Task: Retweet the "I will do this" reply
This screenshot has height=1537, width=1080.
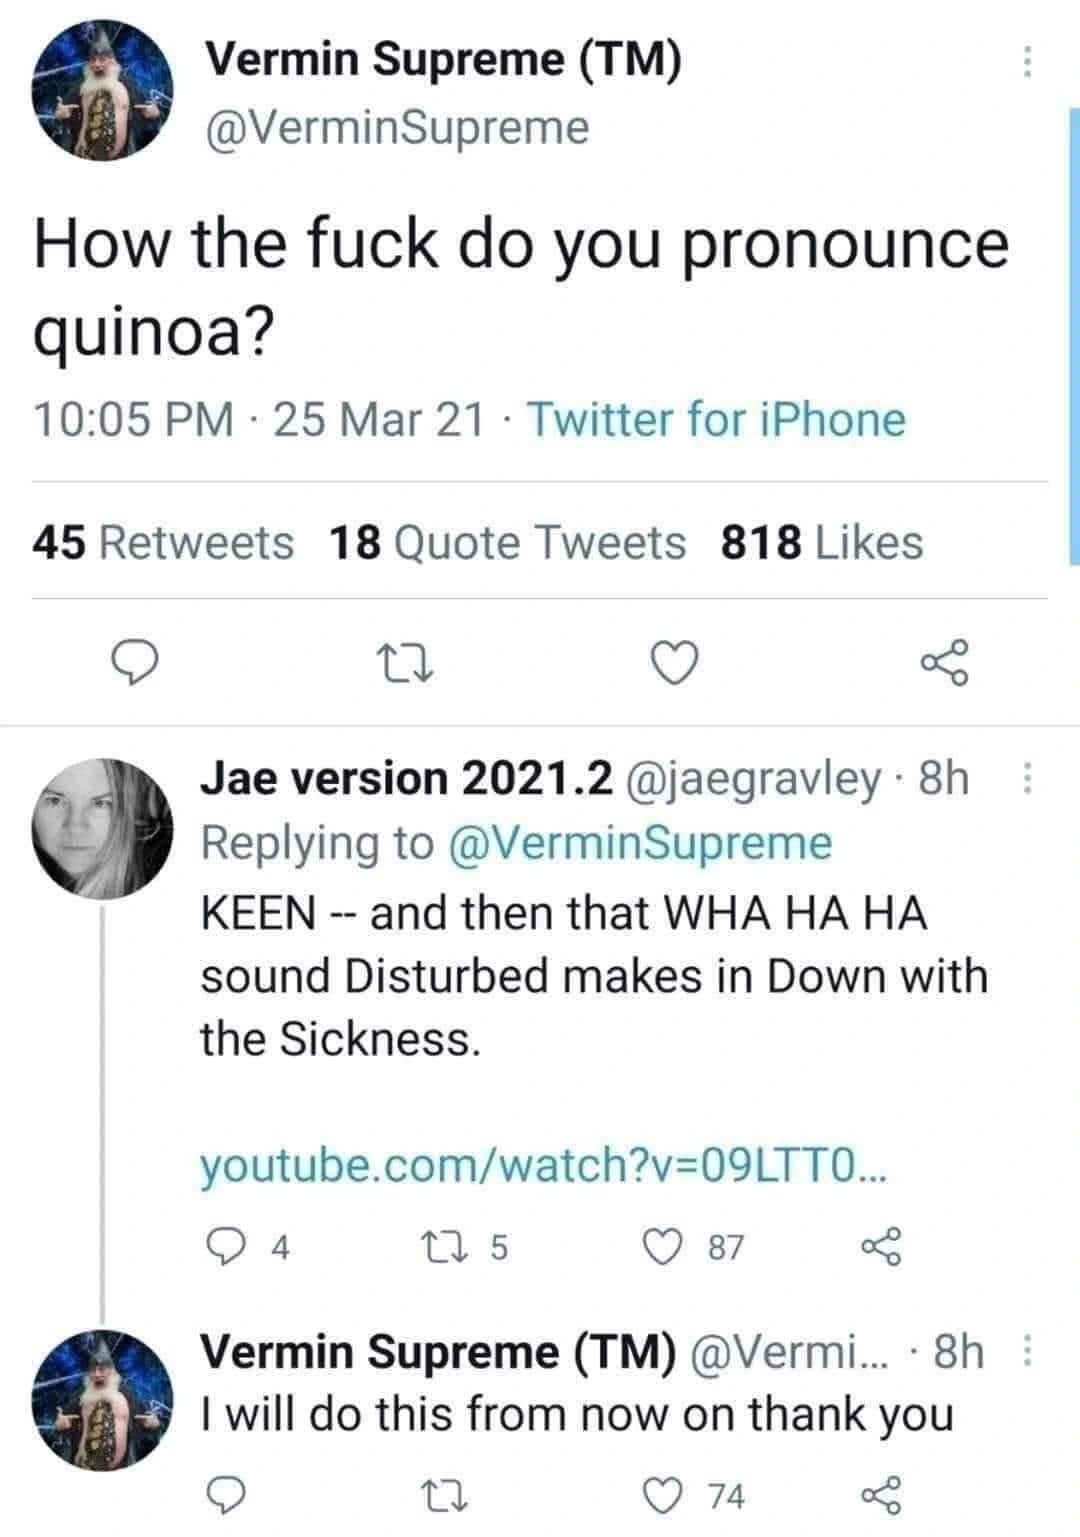Action: (x=451, y=1496)
